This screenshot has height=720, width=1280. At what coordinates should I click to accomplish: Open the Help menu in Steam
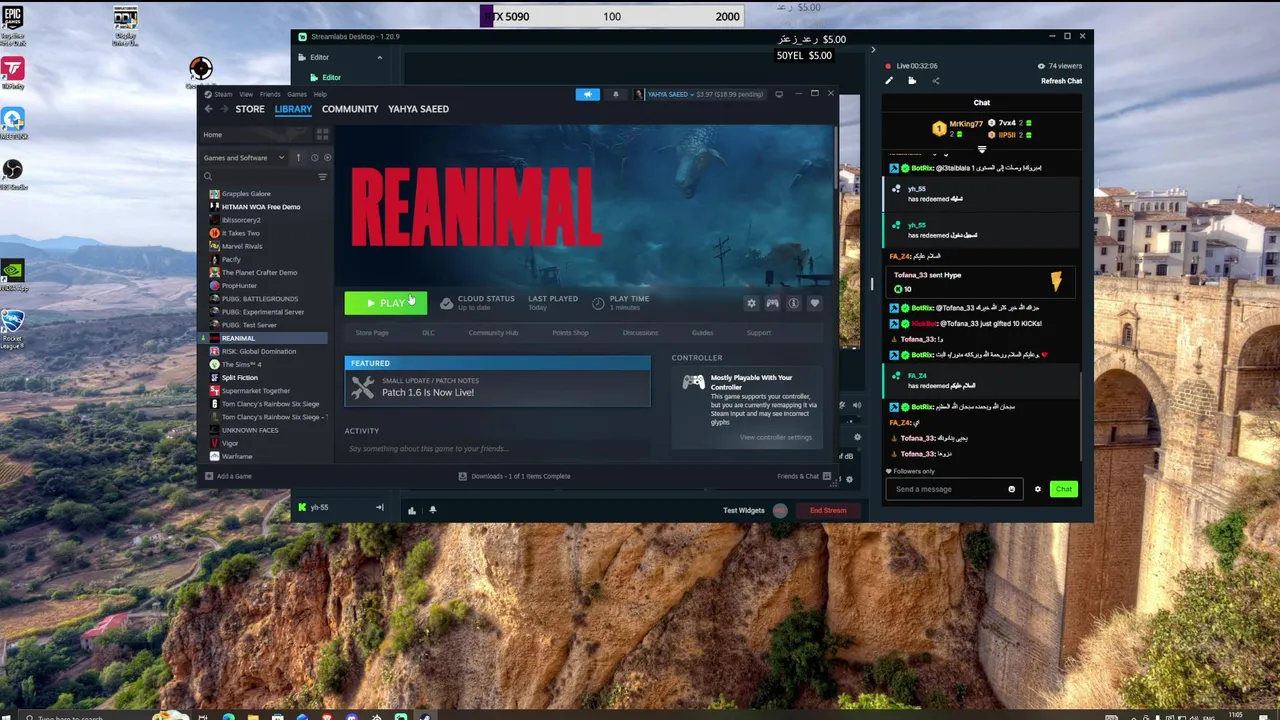(x=320, y=94)
